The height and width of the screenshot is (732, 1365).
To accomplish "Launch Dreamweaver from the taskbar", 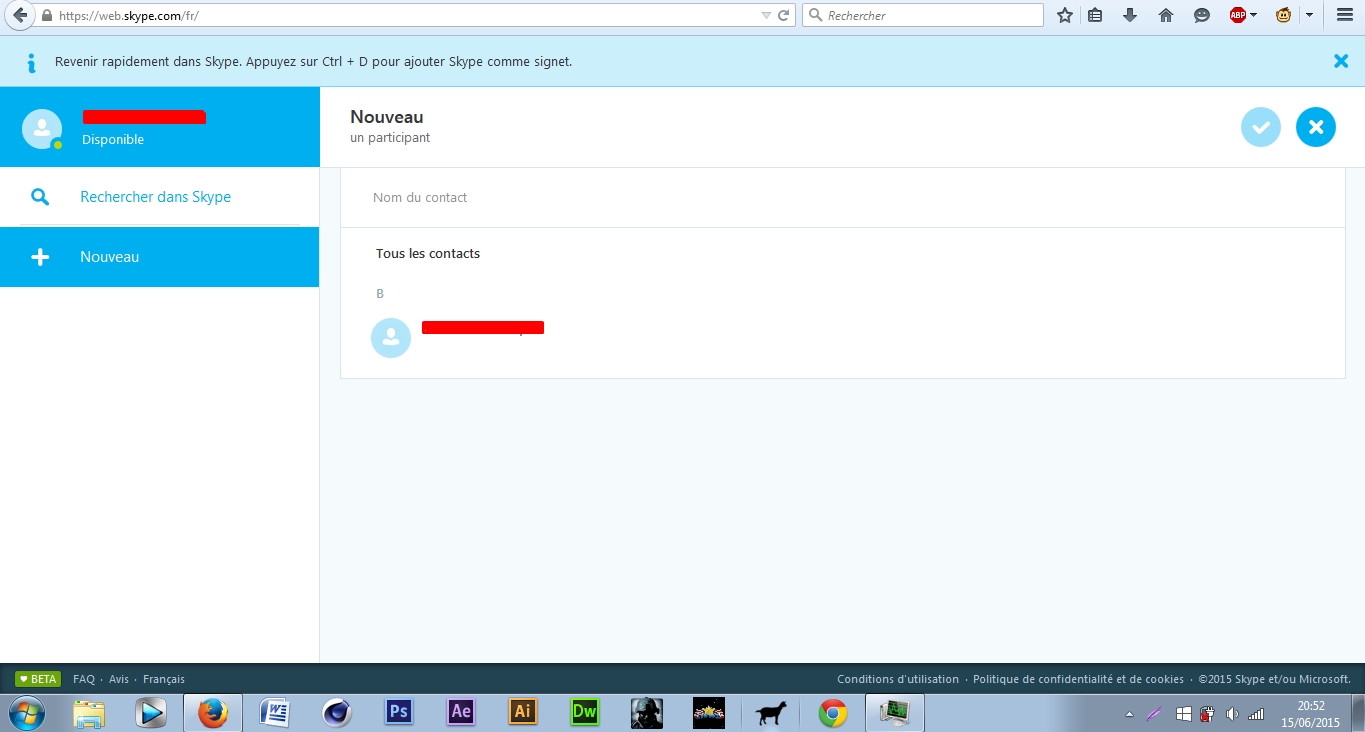I will coord(584,712).
